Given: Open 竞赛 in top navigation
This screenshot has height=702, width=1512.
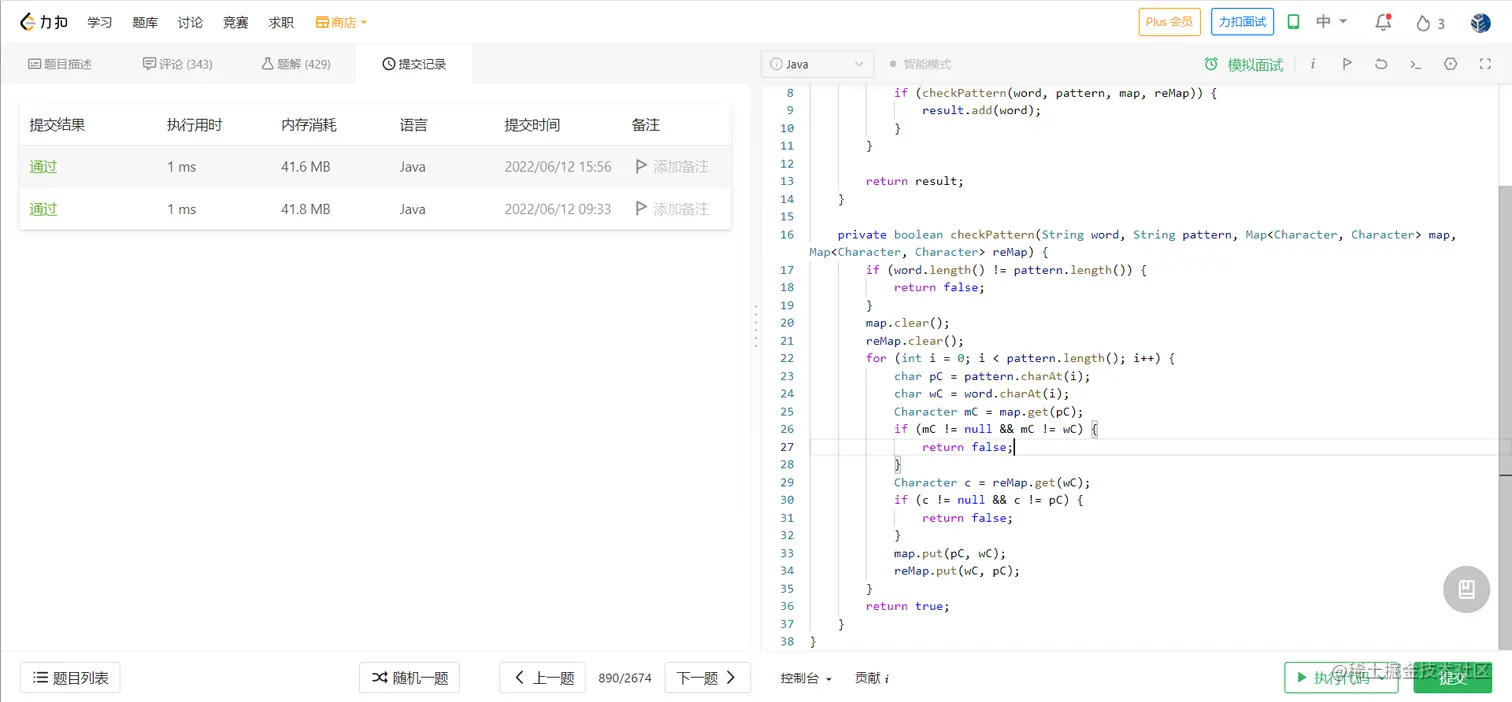Looking at the screenshot, I should [235, 22].
